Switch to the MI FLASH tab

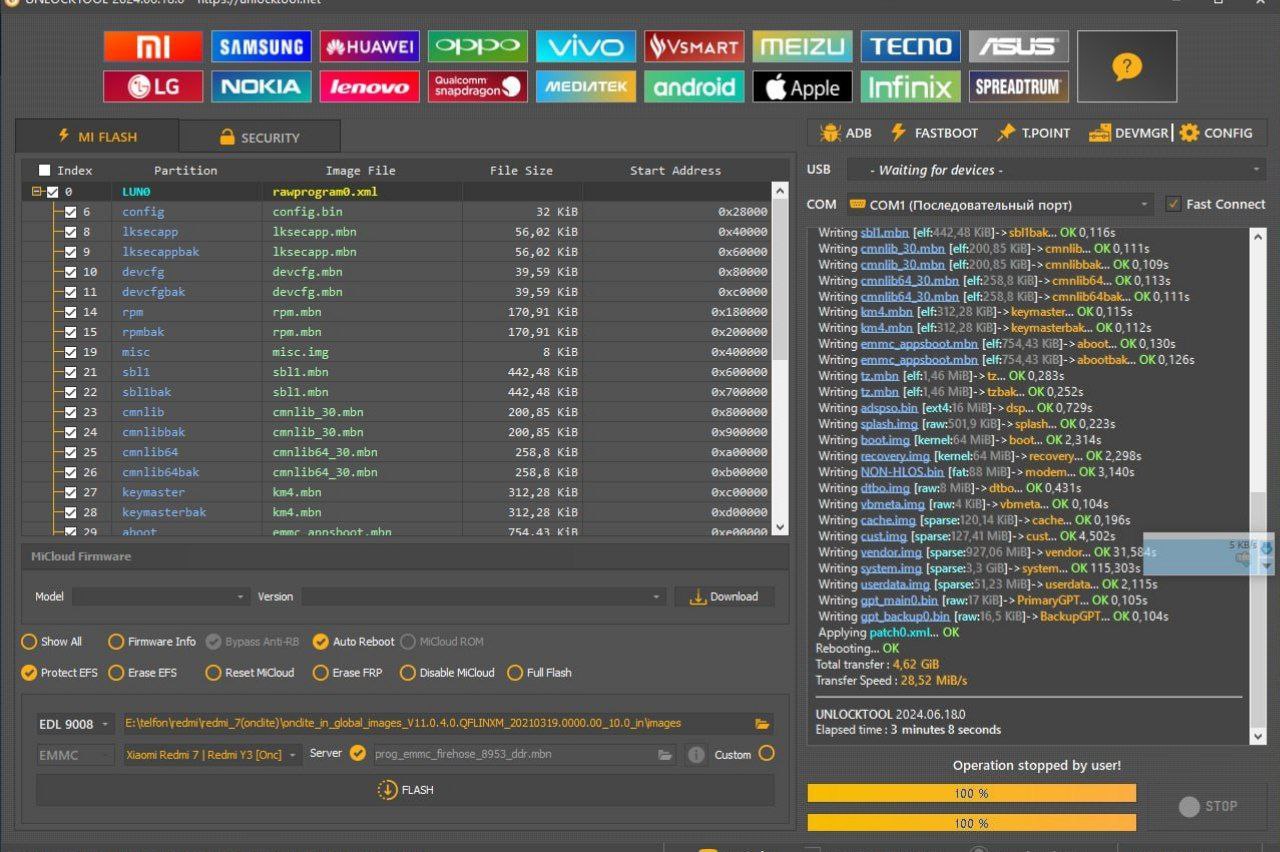tap(97, 136)
